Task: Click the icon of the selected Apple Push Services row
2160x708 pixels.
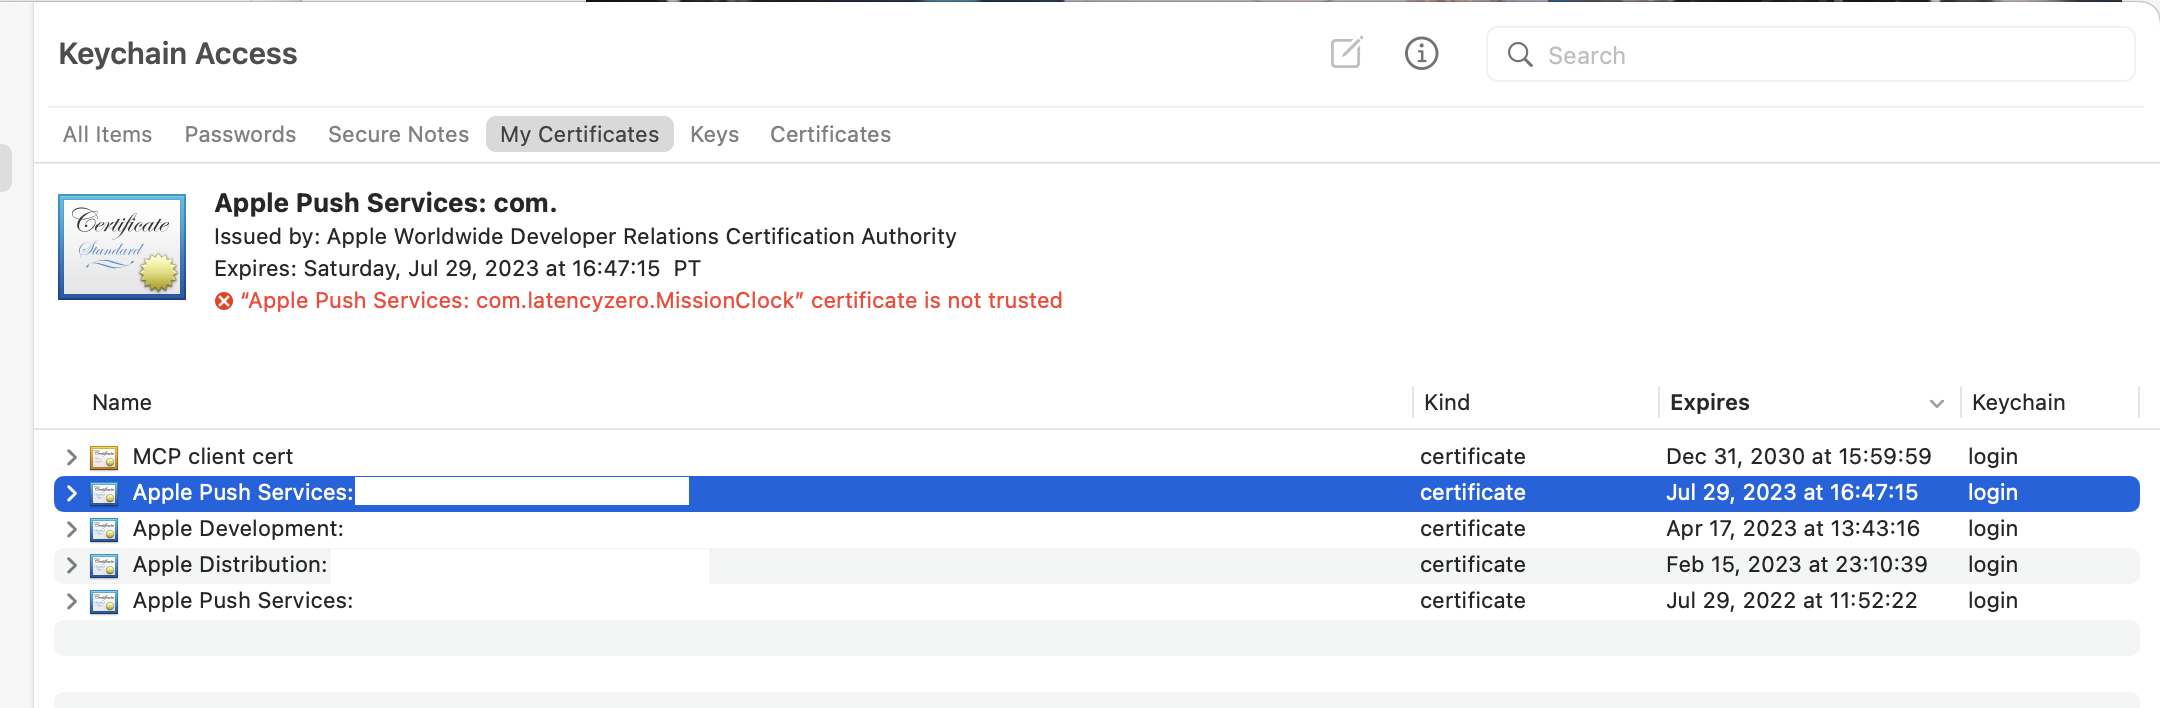Action: (104, 493)
